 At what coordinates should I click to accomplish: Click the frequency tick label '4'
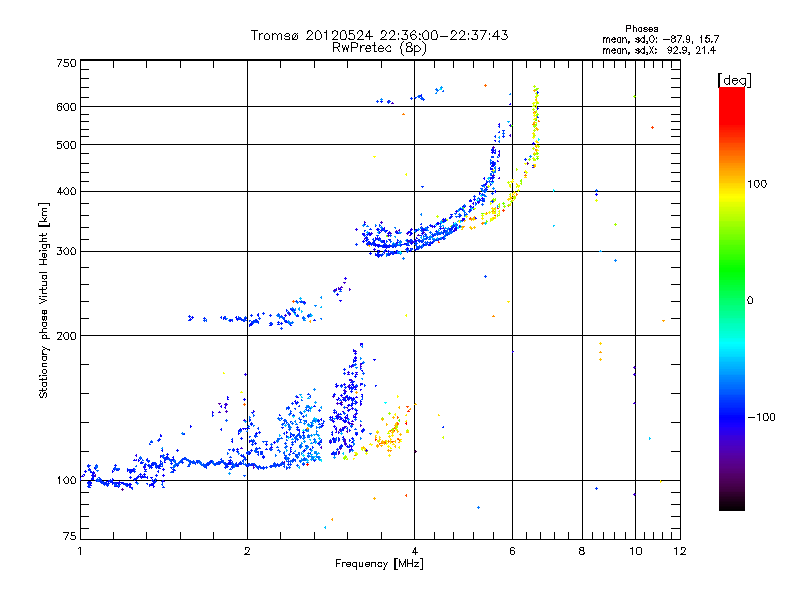click(414, 551)
